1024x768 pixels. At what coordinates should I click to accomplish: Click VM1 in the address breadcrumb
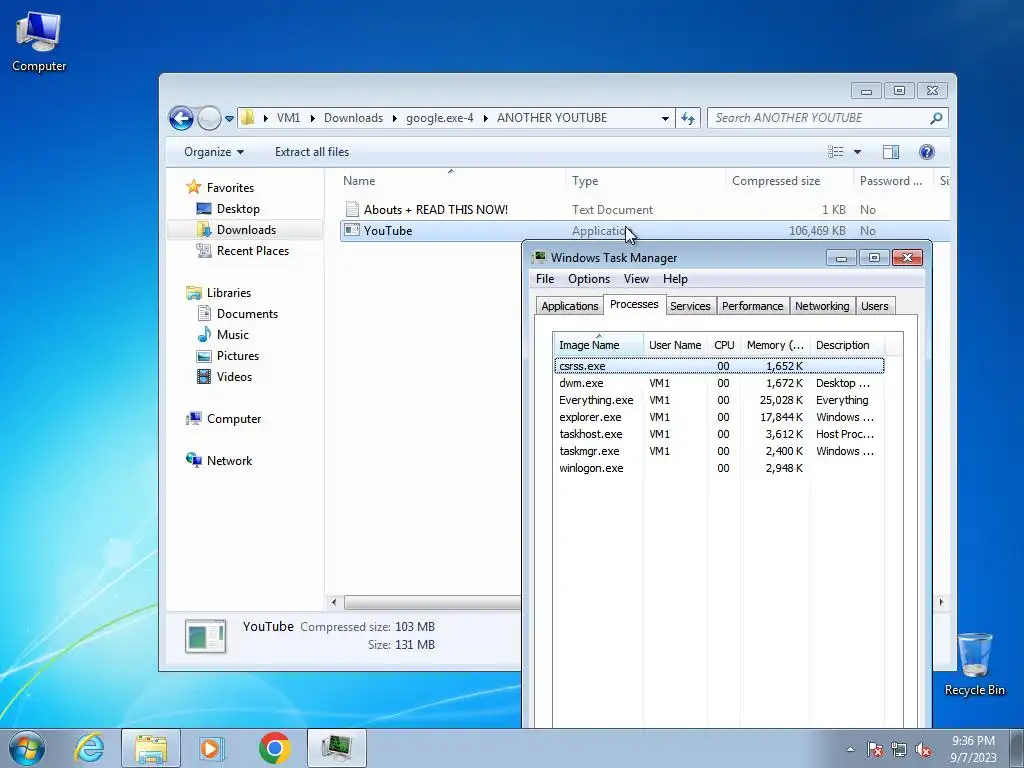288,118
